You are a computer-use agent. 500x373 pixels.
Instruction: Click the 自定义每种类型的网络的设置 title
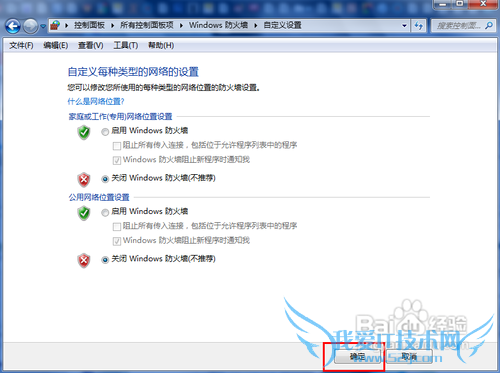(x=133, y=72)
